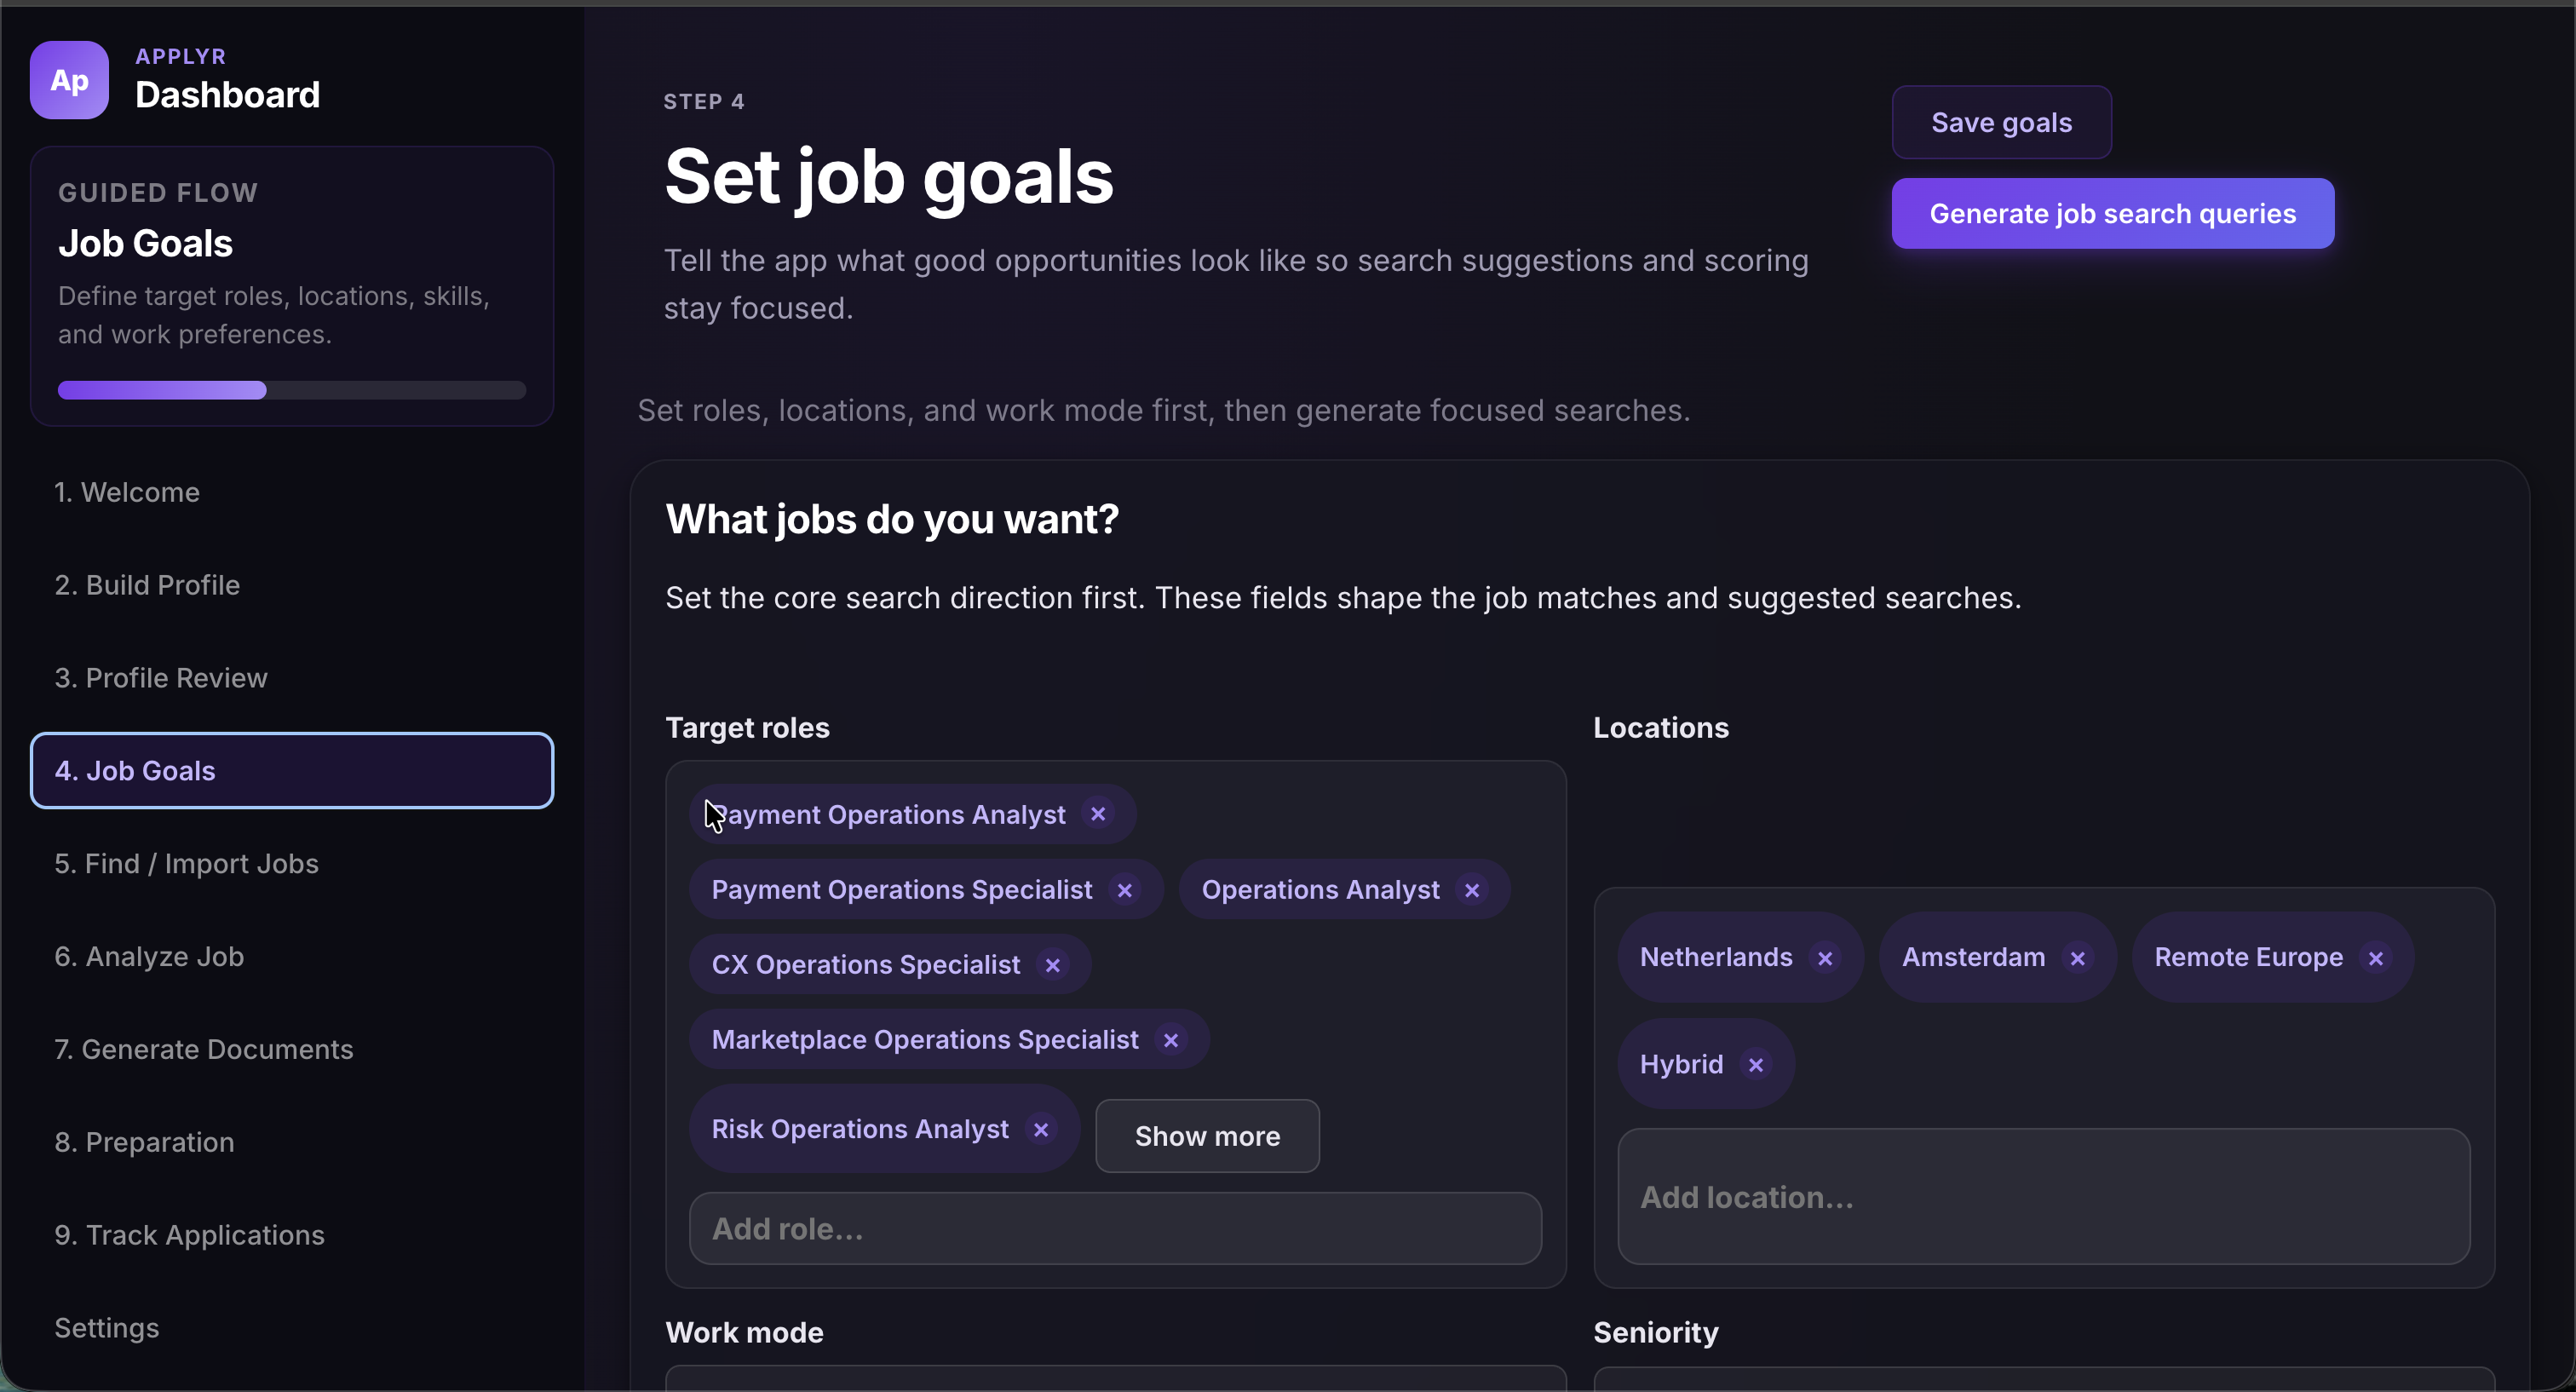Image resolution: width=2576 pixels, height=1392 pixels.
Task: Click the Target roles heading
Action: [x=747, y=728]
